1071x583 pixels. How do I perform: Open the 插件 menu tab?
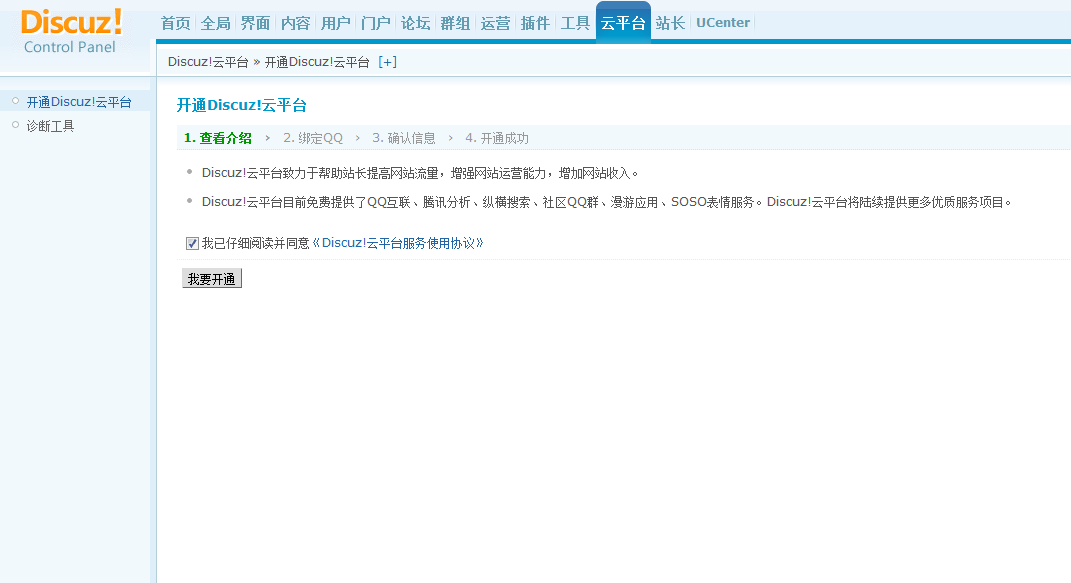[535, 23]
